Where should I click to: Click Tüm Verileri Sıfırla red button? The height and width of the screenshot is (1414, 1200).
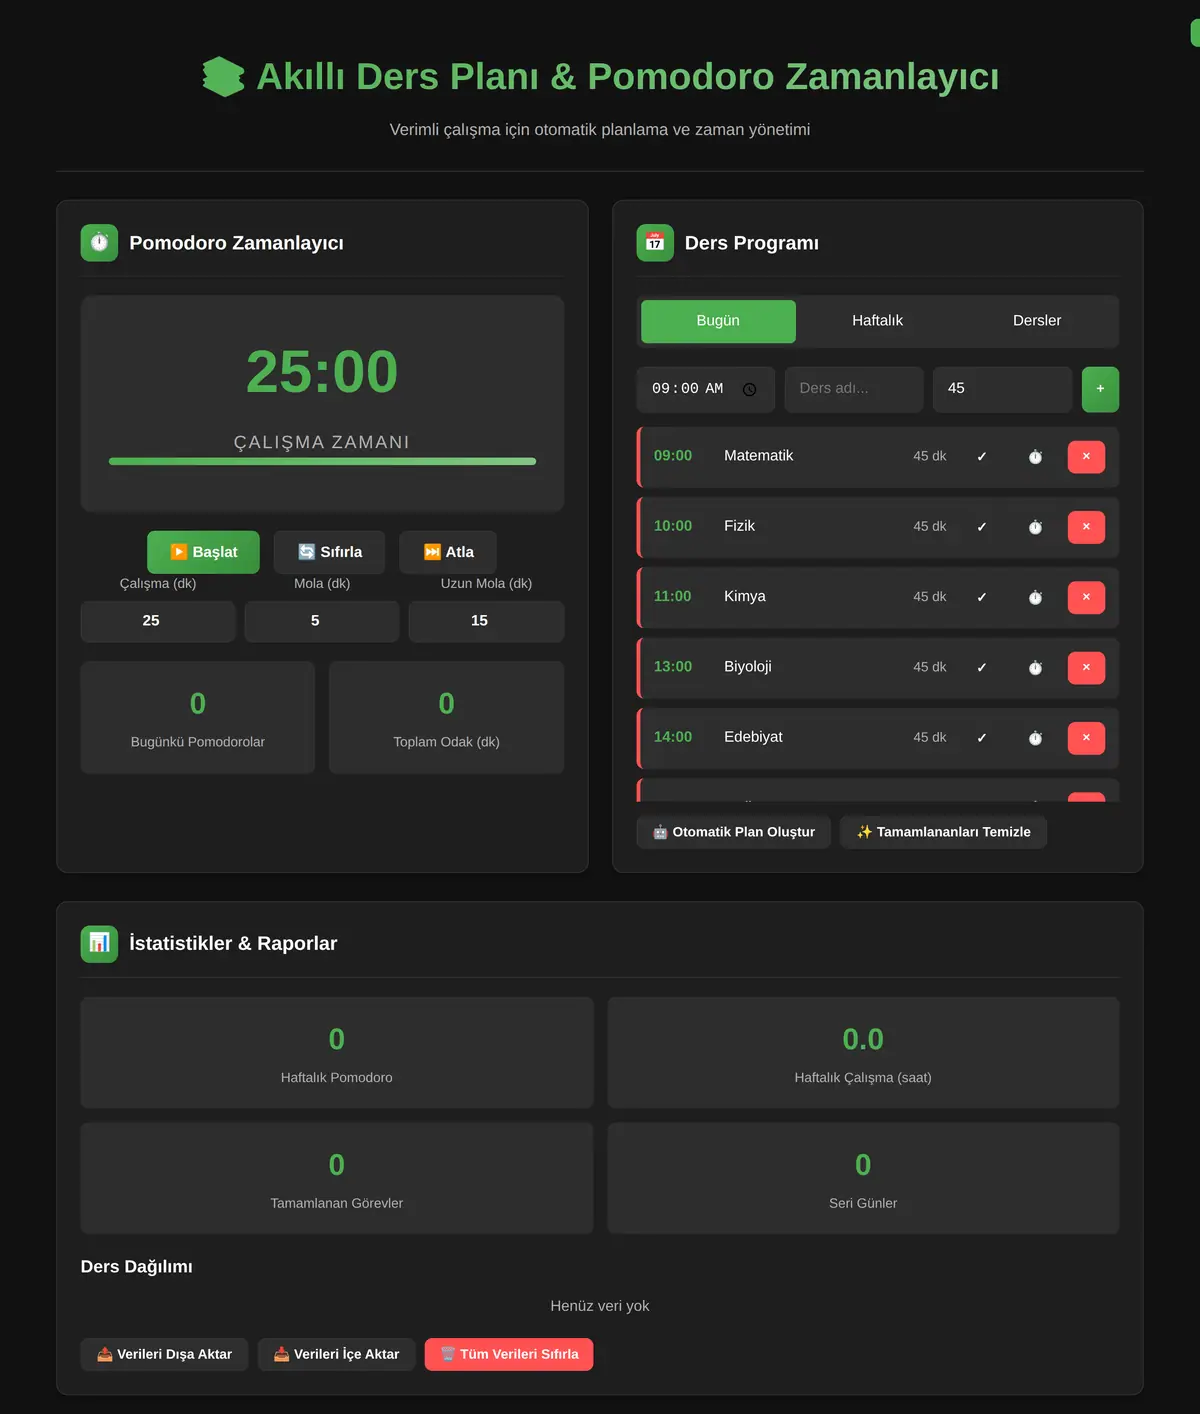tap(509, 1354)
